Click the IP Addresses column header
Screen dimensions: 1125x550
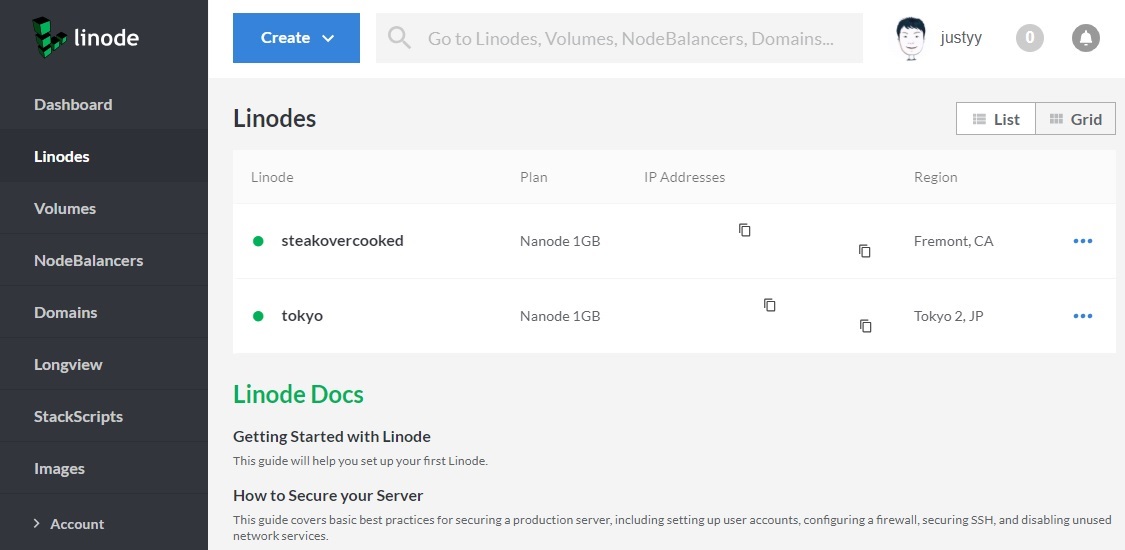pyautogui.click(x=684, y=177)
